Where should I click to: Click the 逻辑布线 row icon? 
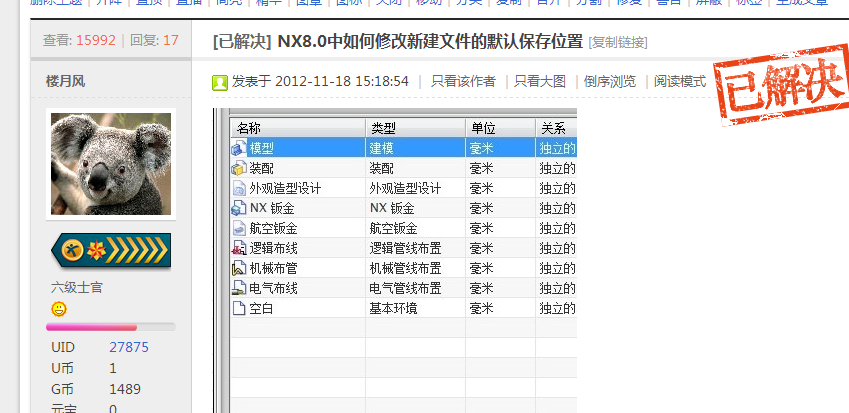[239, 248]
